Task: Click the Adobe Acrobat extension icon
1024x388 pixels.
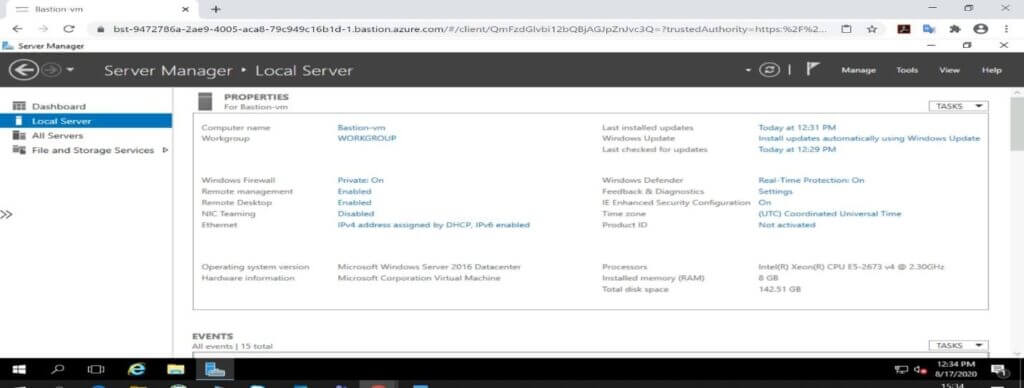Action: pyautogui.click(x=904, y=29)
